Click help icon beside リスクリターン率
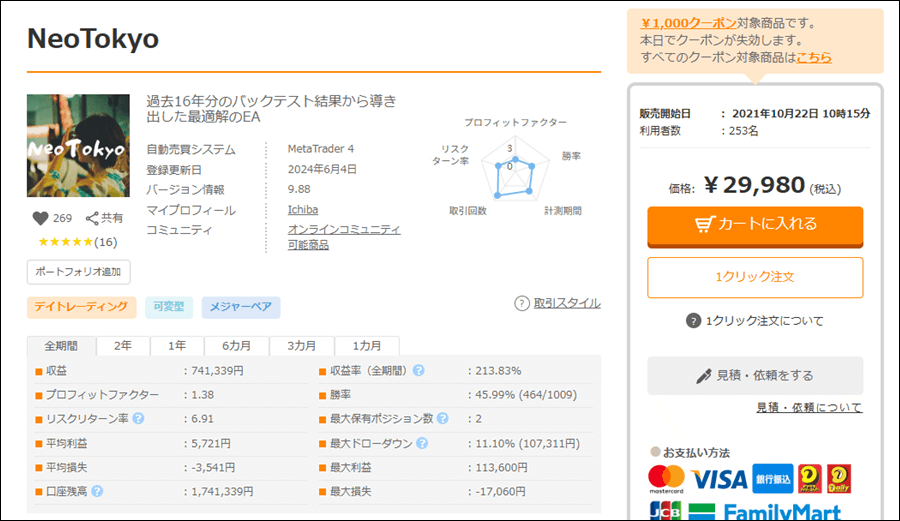 click(138, 418)
